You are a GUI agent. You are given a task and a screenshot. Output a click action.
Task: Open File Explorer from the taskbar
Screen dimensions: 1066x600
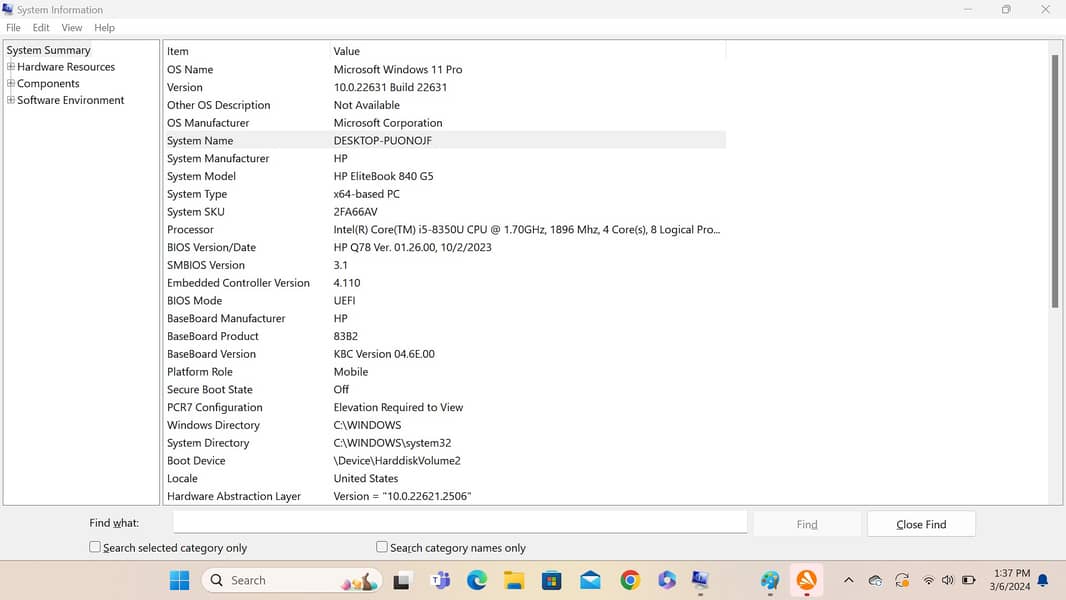click(514, 580)
